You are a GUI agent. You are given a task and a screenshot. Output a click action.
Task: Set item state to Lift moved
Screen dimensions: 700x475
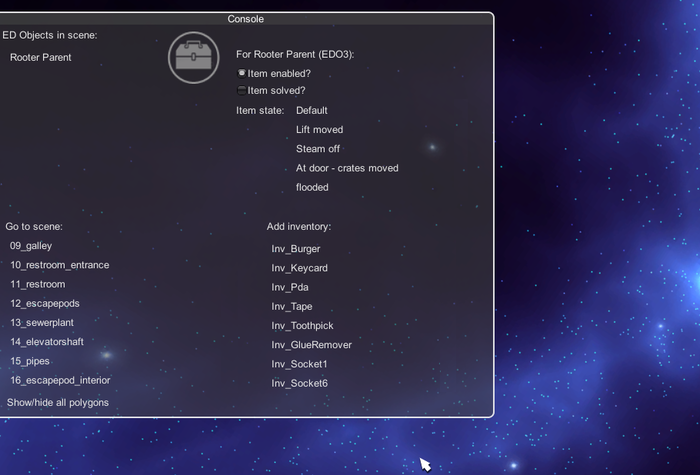(319, 130)
